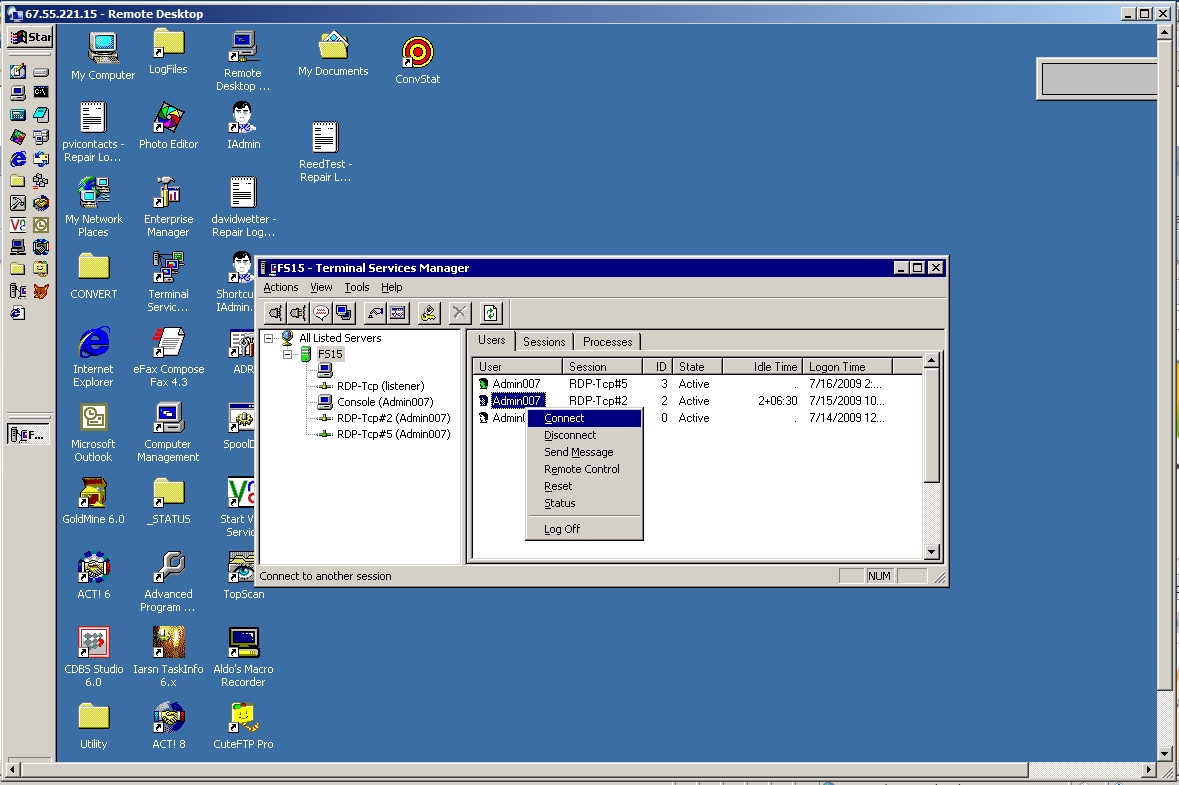Open the Help menu
1179x785 pixels.
[x=391, y=287]
